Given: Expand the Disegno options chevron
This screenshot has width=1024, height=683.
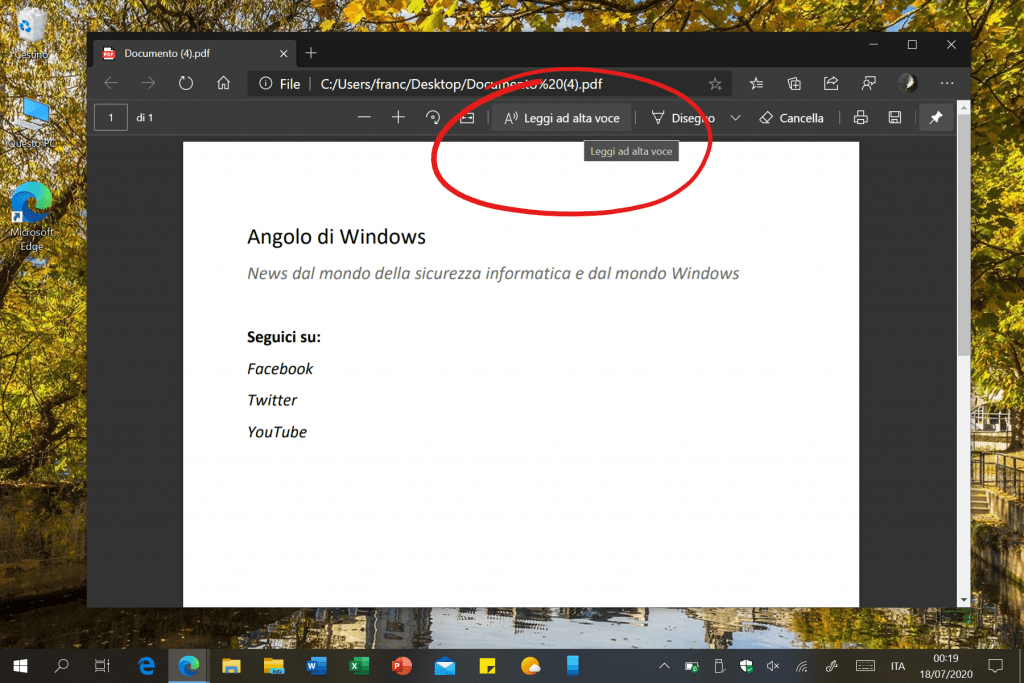Looking at the screenshot, I should coord(736,118).
